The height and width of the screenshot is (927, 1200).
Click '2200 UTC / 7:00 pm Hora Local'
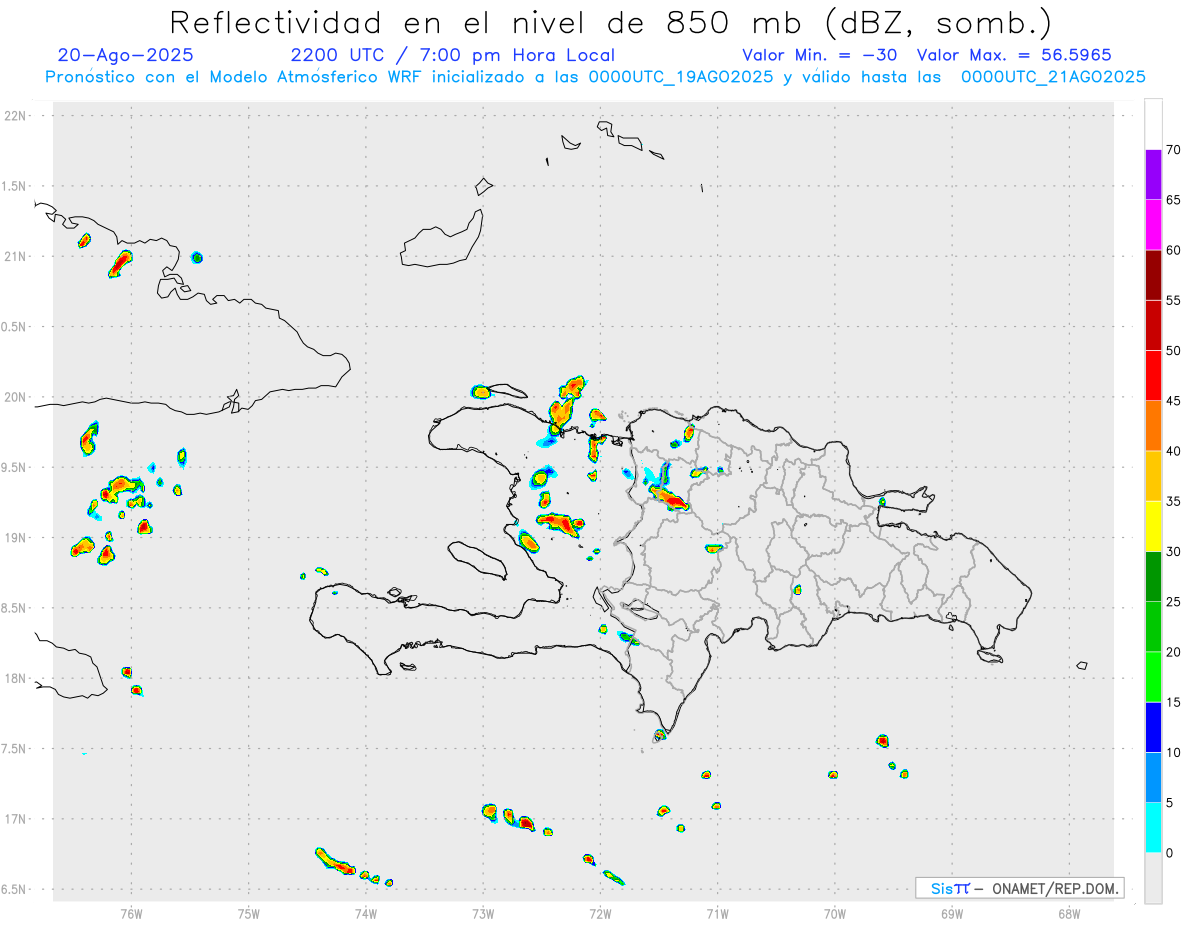452,55
